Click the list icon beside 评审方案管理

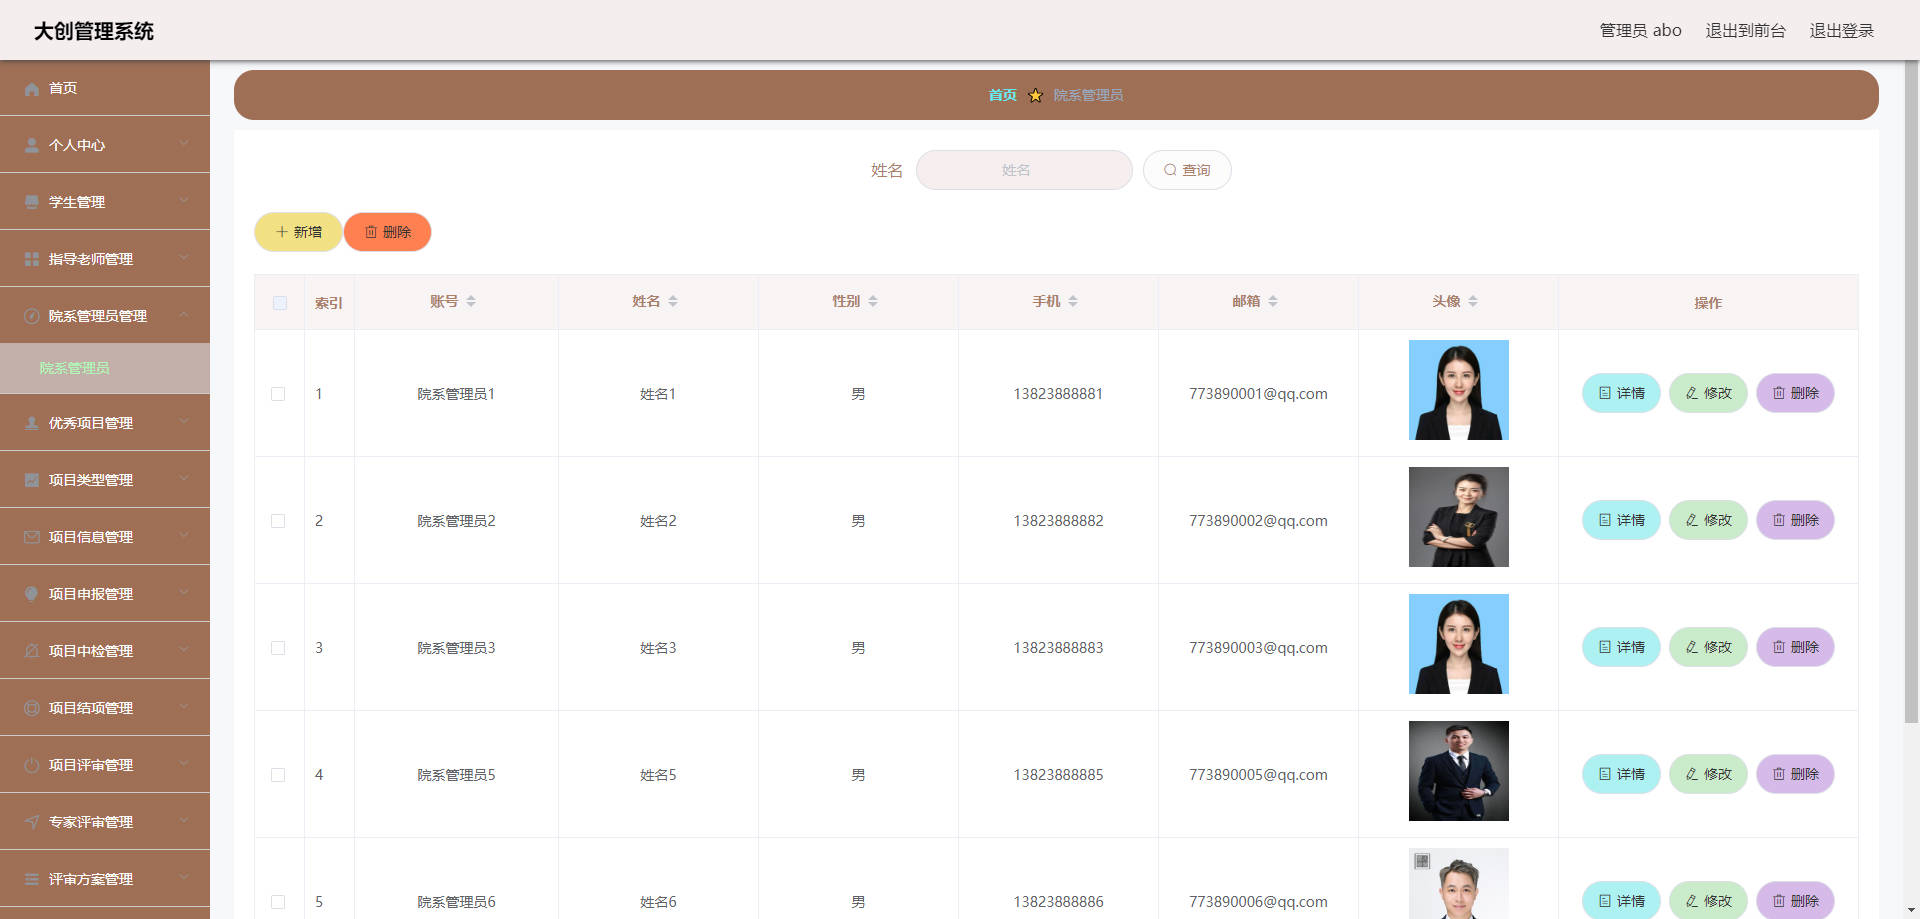32,880
